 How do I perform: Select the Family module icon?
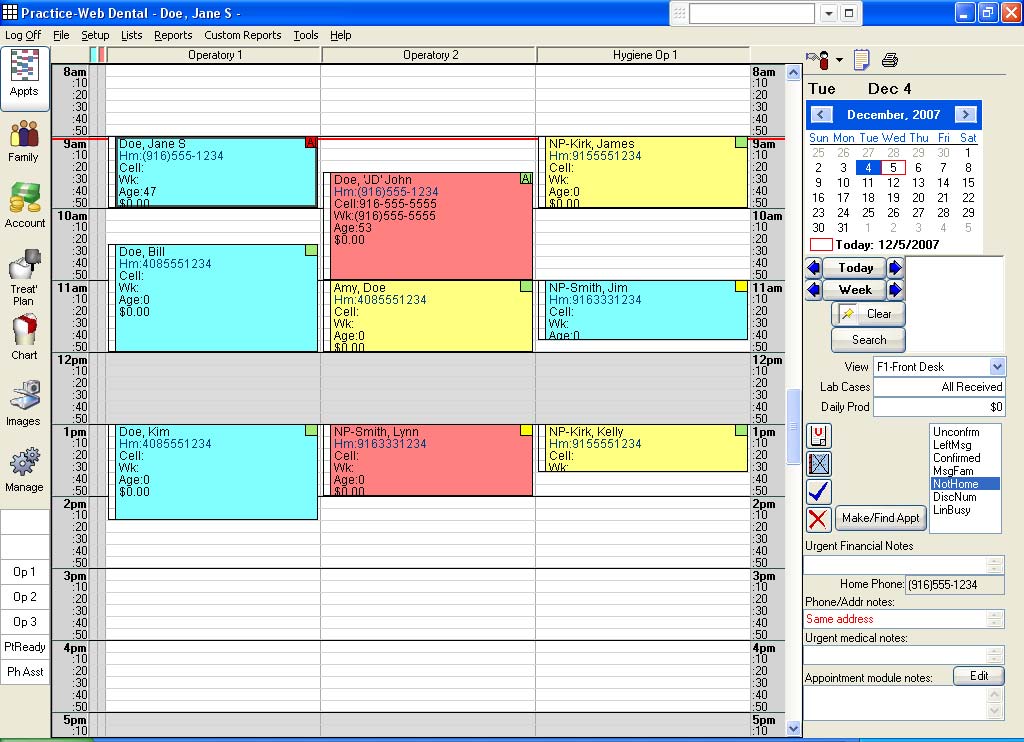24,141
